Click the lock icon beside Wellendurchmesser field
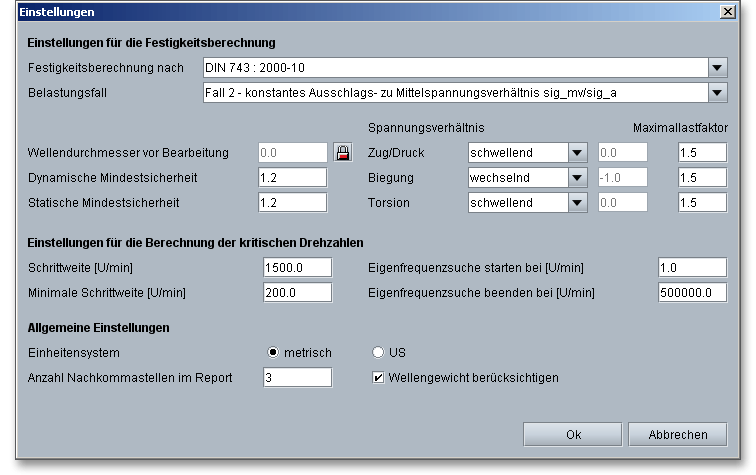756x475 pixels. pos(342,153)
